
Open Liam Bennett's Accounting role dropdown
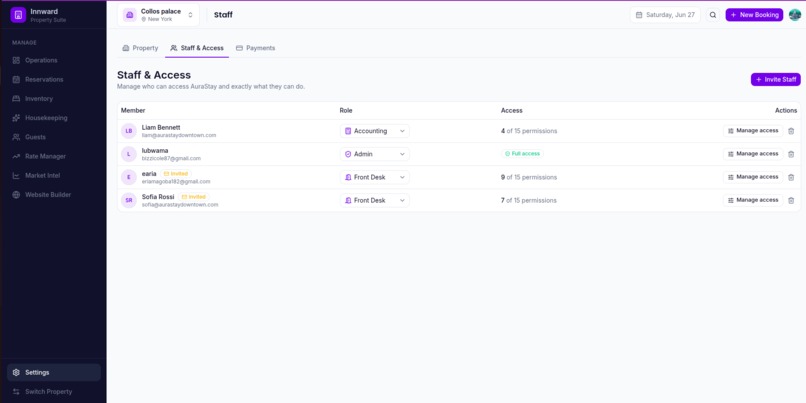click(x=375, y=131)
